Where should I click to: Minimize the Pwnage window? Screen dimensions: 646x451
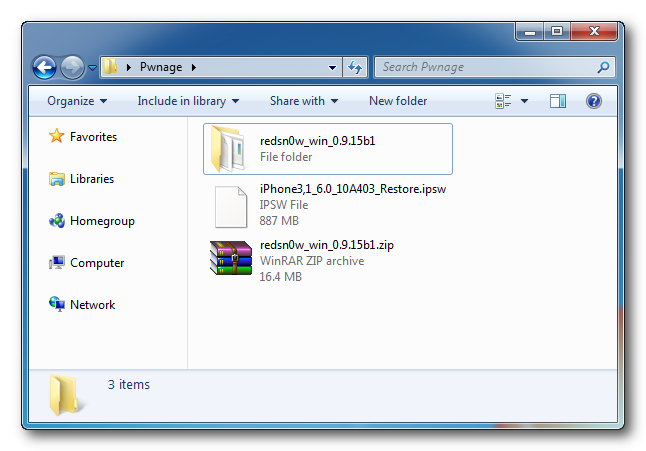[530, 31]
